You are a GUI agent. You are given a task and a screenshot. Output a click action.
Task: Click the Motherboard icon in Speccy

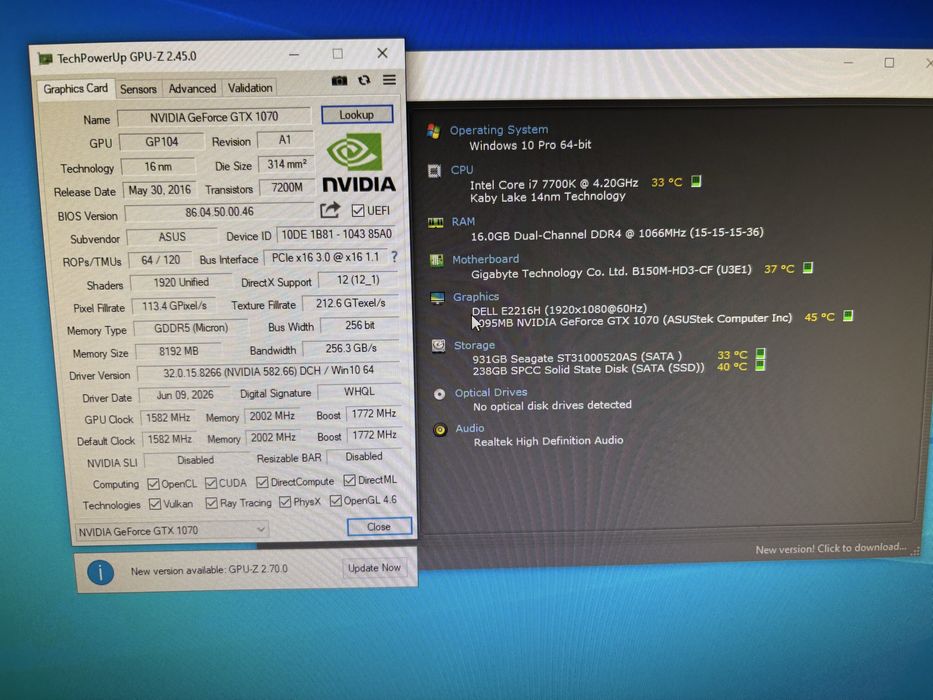437,260
